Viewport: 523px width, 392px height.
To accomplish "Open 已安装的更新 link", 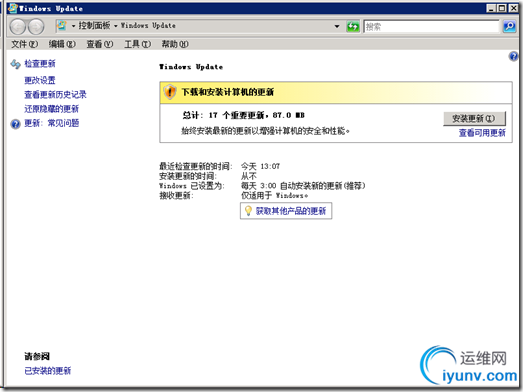I will pos(48,371).
